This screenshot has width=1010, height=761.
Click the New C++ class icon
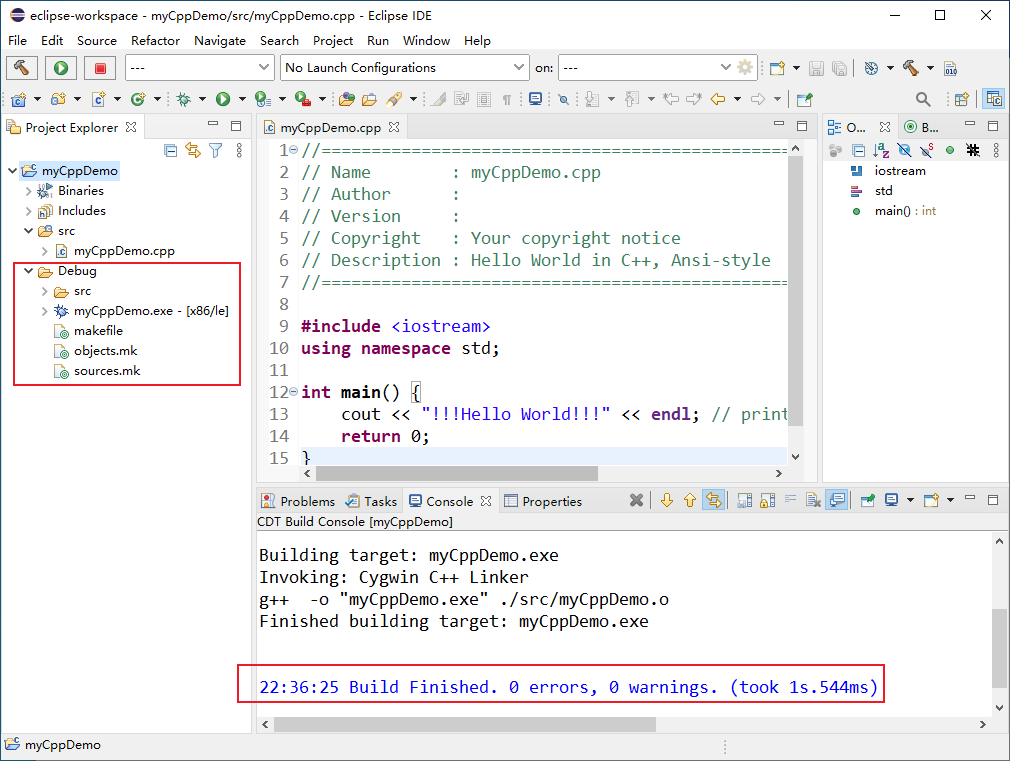click(x=138, y=99)
